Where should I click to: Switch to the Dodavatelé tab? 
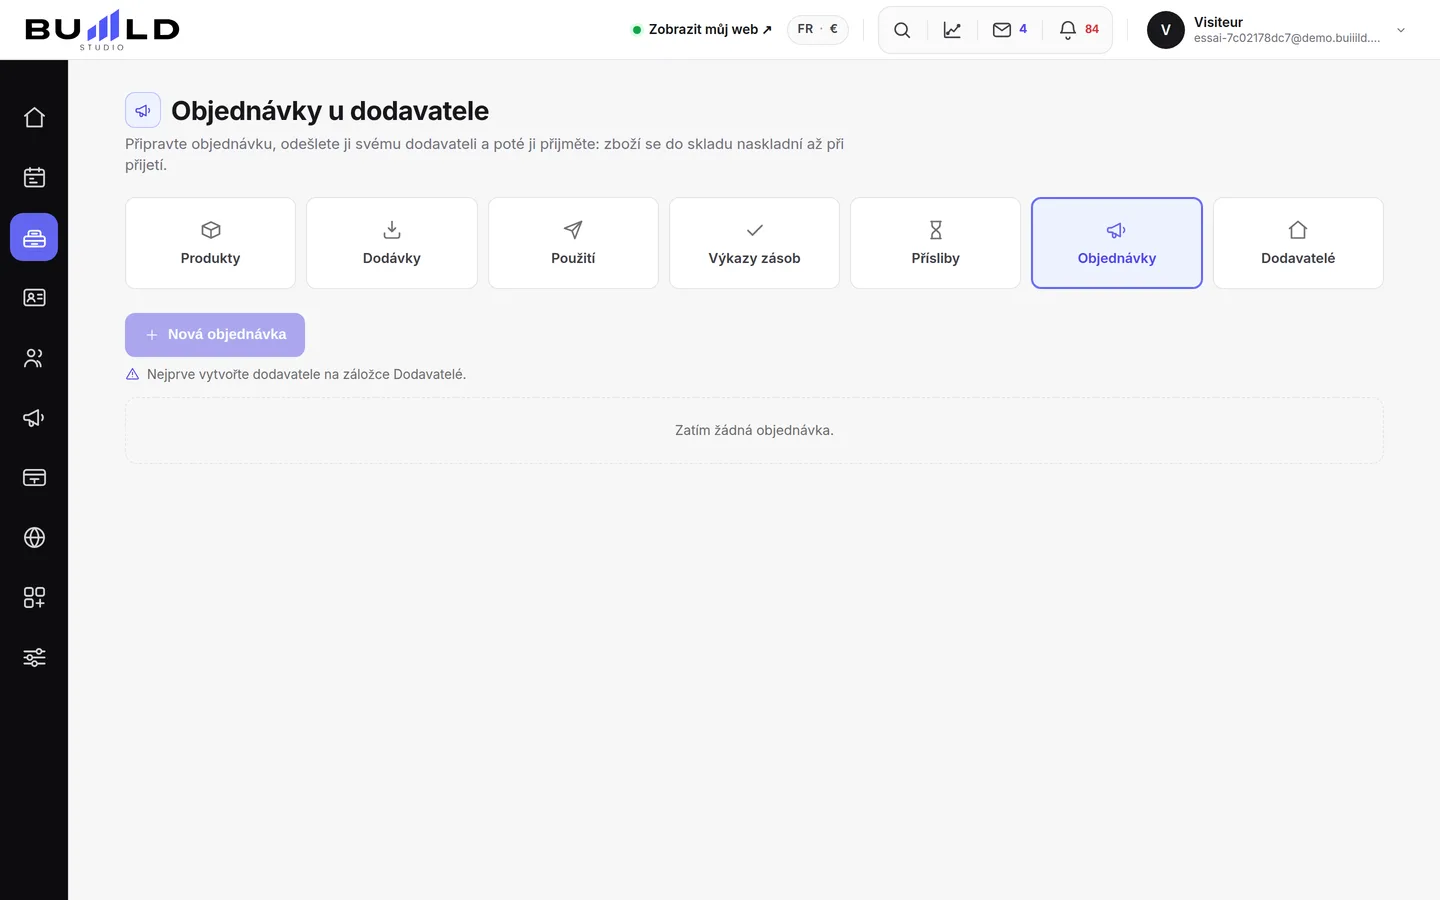[1298, 243]
